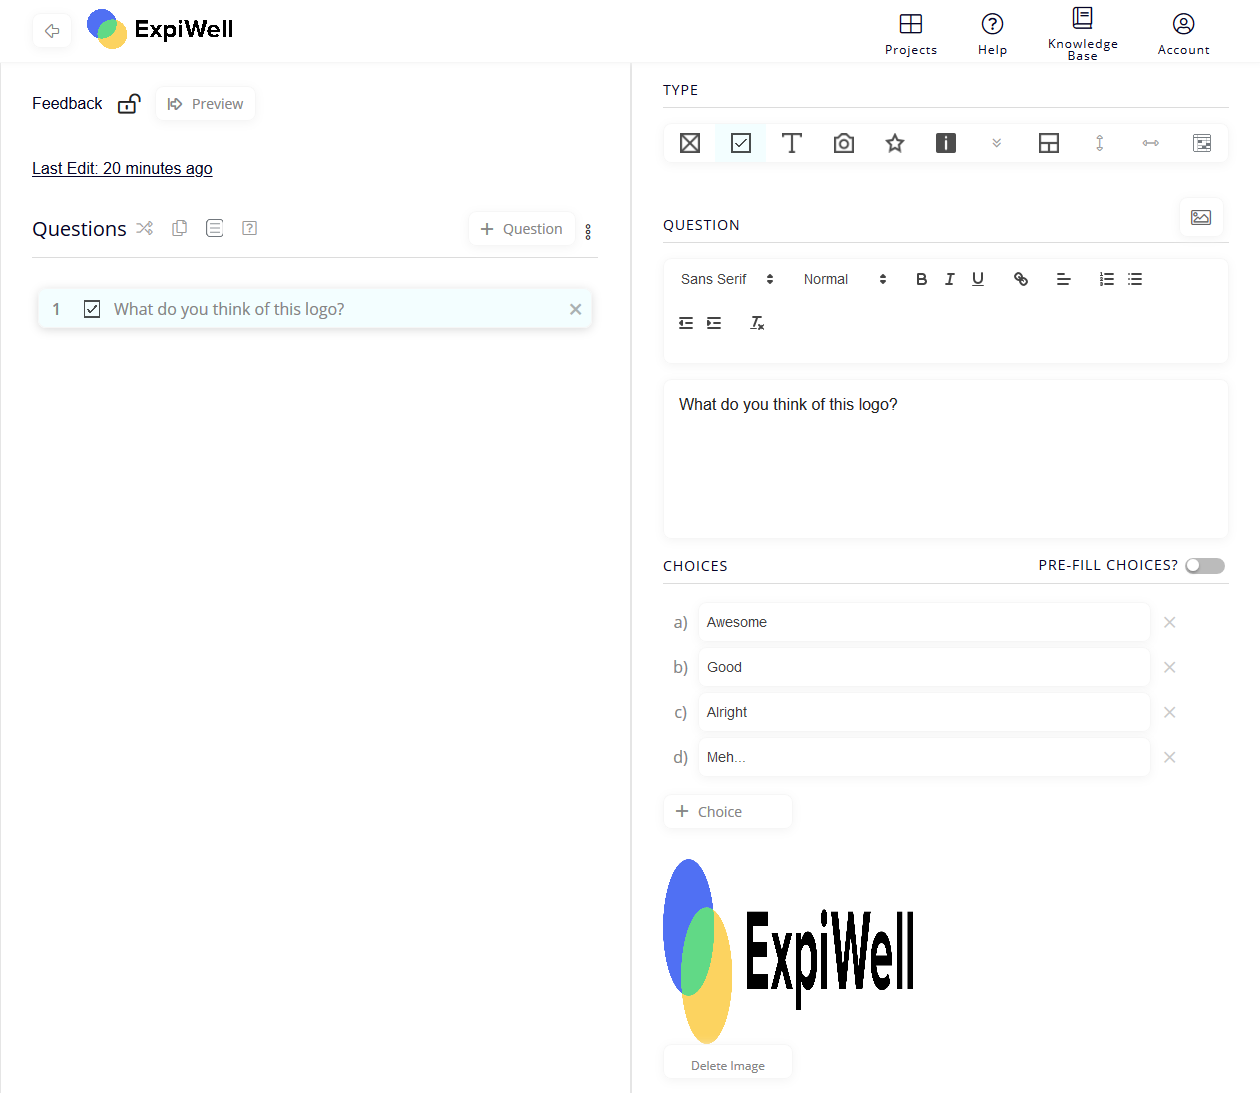This screenshot has height=1093, width=1260.
Task: Increase text indent
Action: coord(714,323)
